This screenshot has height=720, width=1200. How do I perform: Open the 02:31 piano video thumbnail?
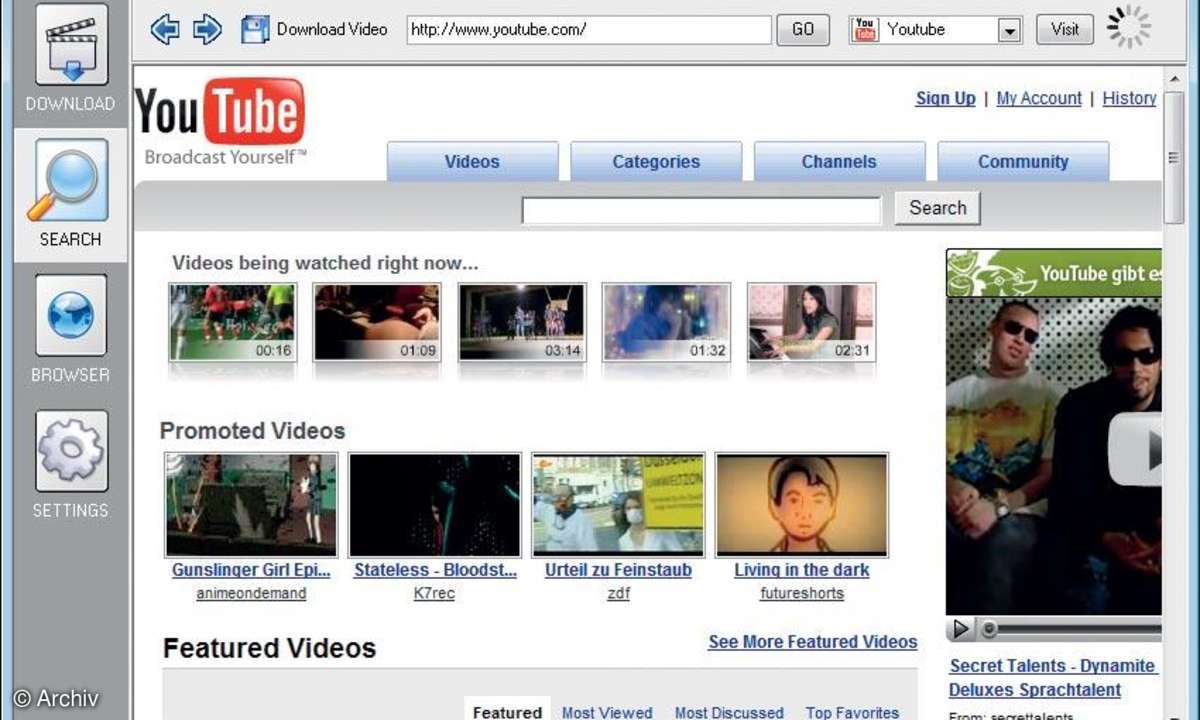click(811, 322)
